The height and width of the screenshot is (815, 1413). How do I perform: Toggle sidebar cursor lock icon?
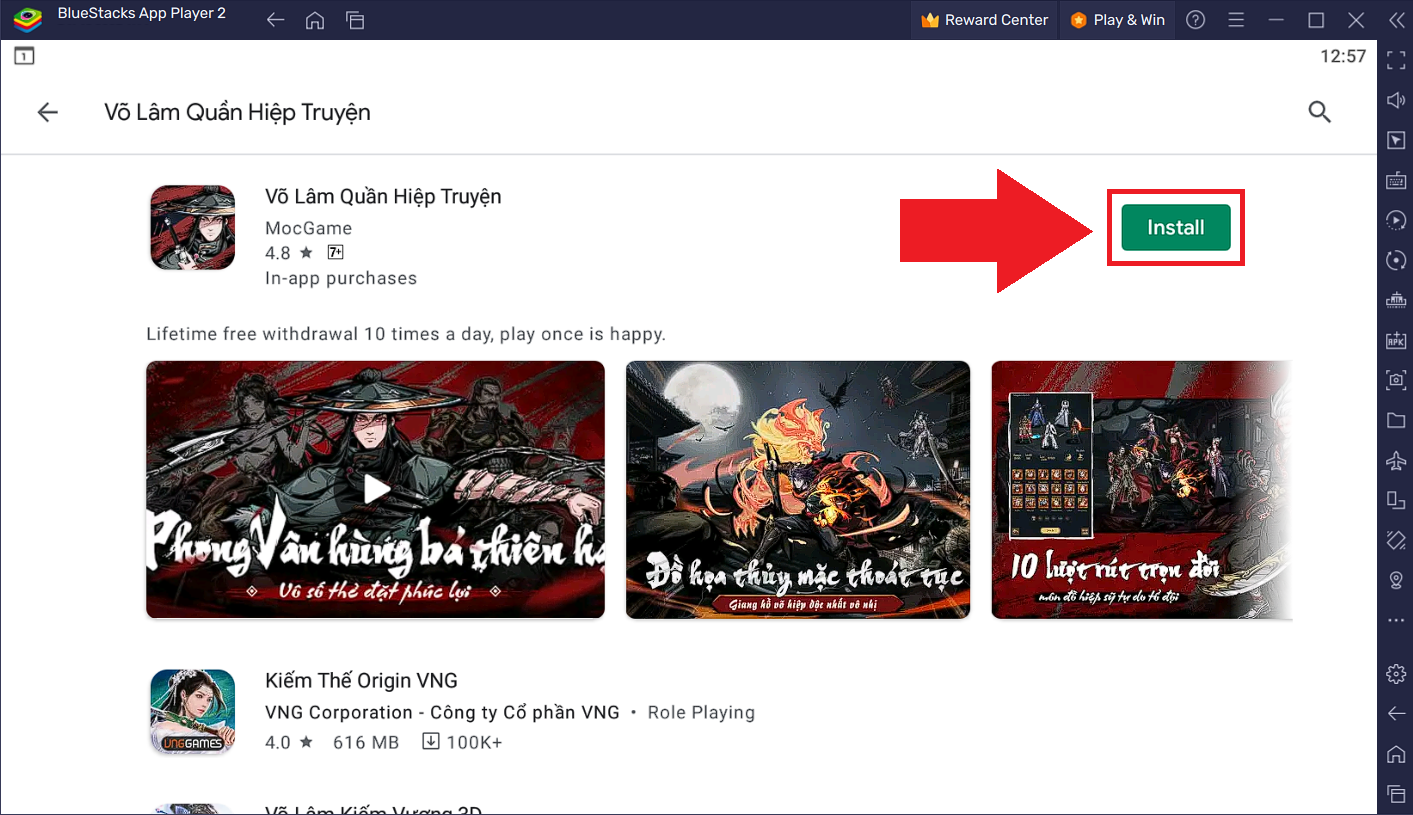(x=1396, y=140)
